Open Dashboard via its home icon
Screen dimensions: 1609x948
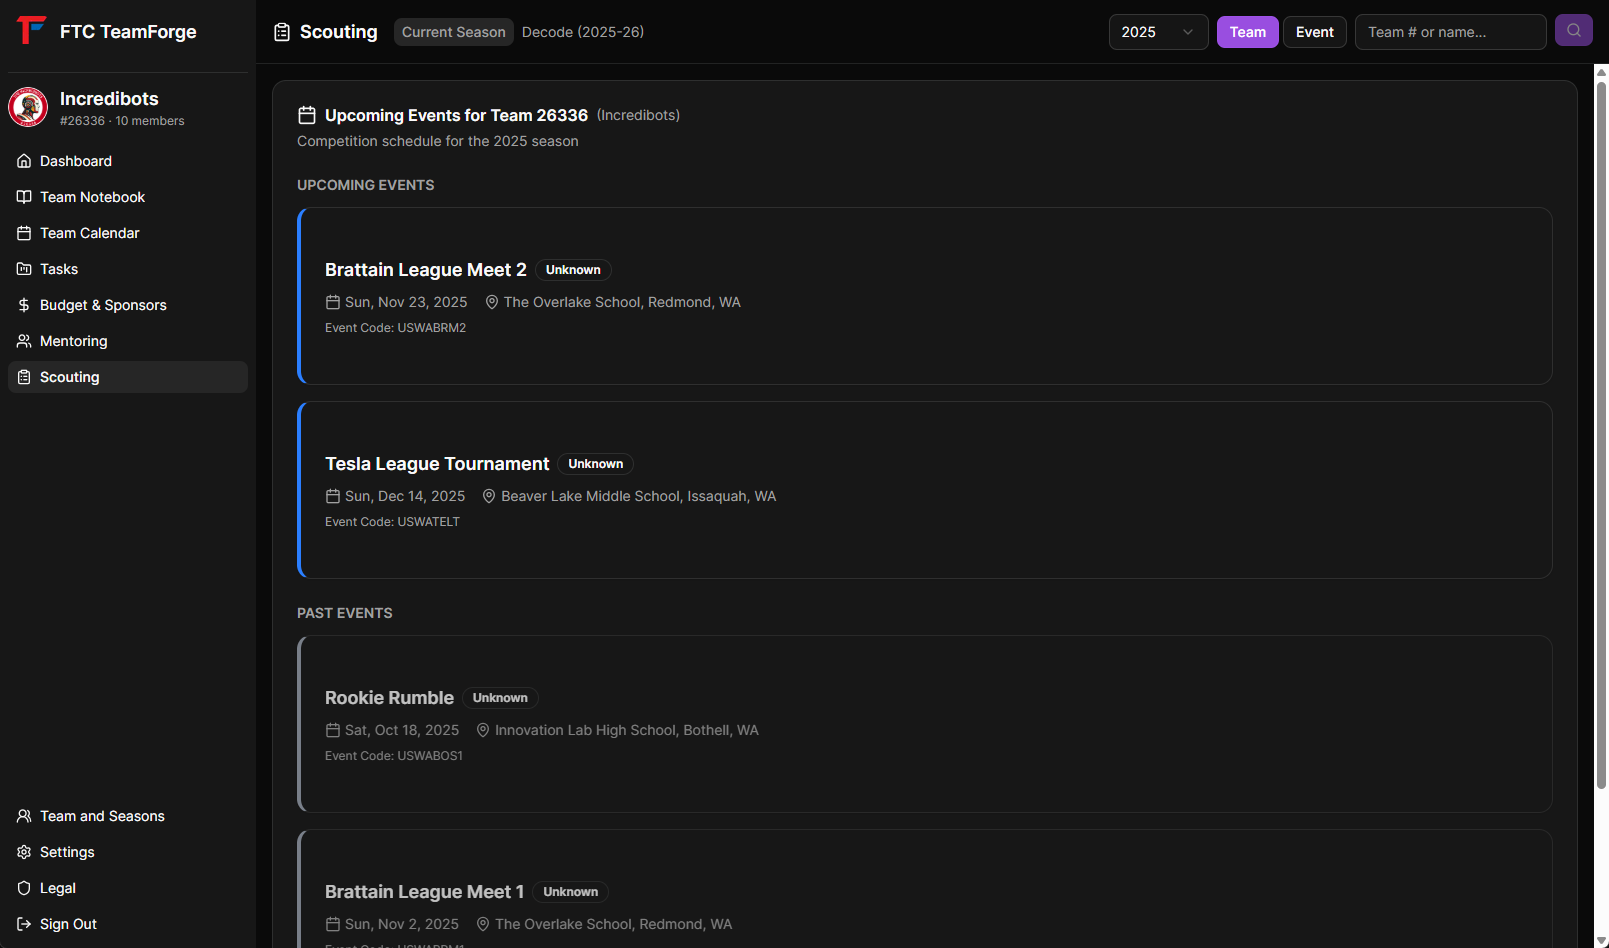point(24,161)
